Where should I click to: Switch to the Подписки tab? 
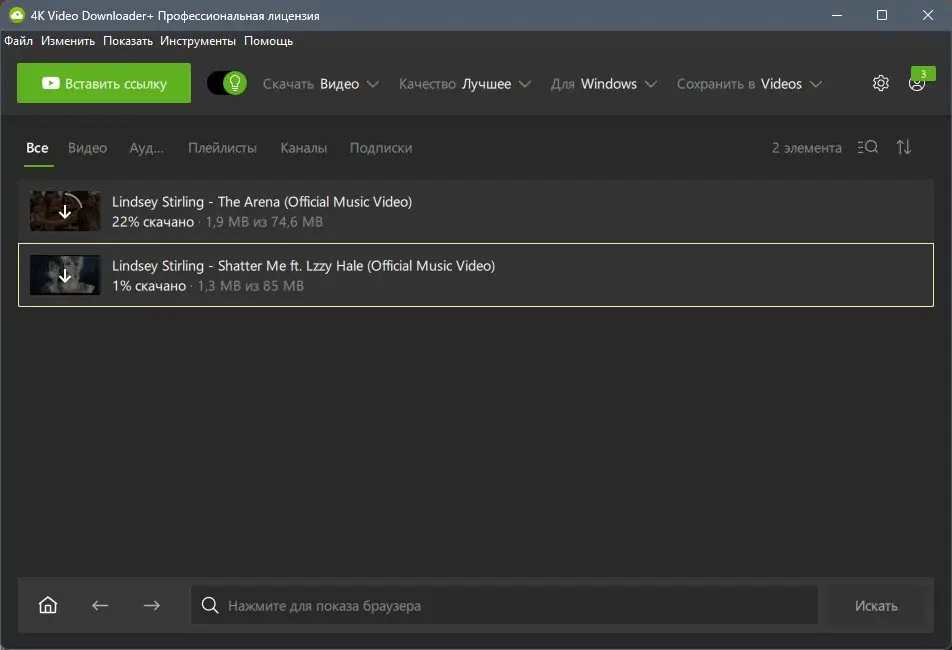click(381, 147)
